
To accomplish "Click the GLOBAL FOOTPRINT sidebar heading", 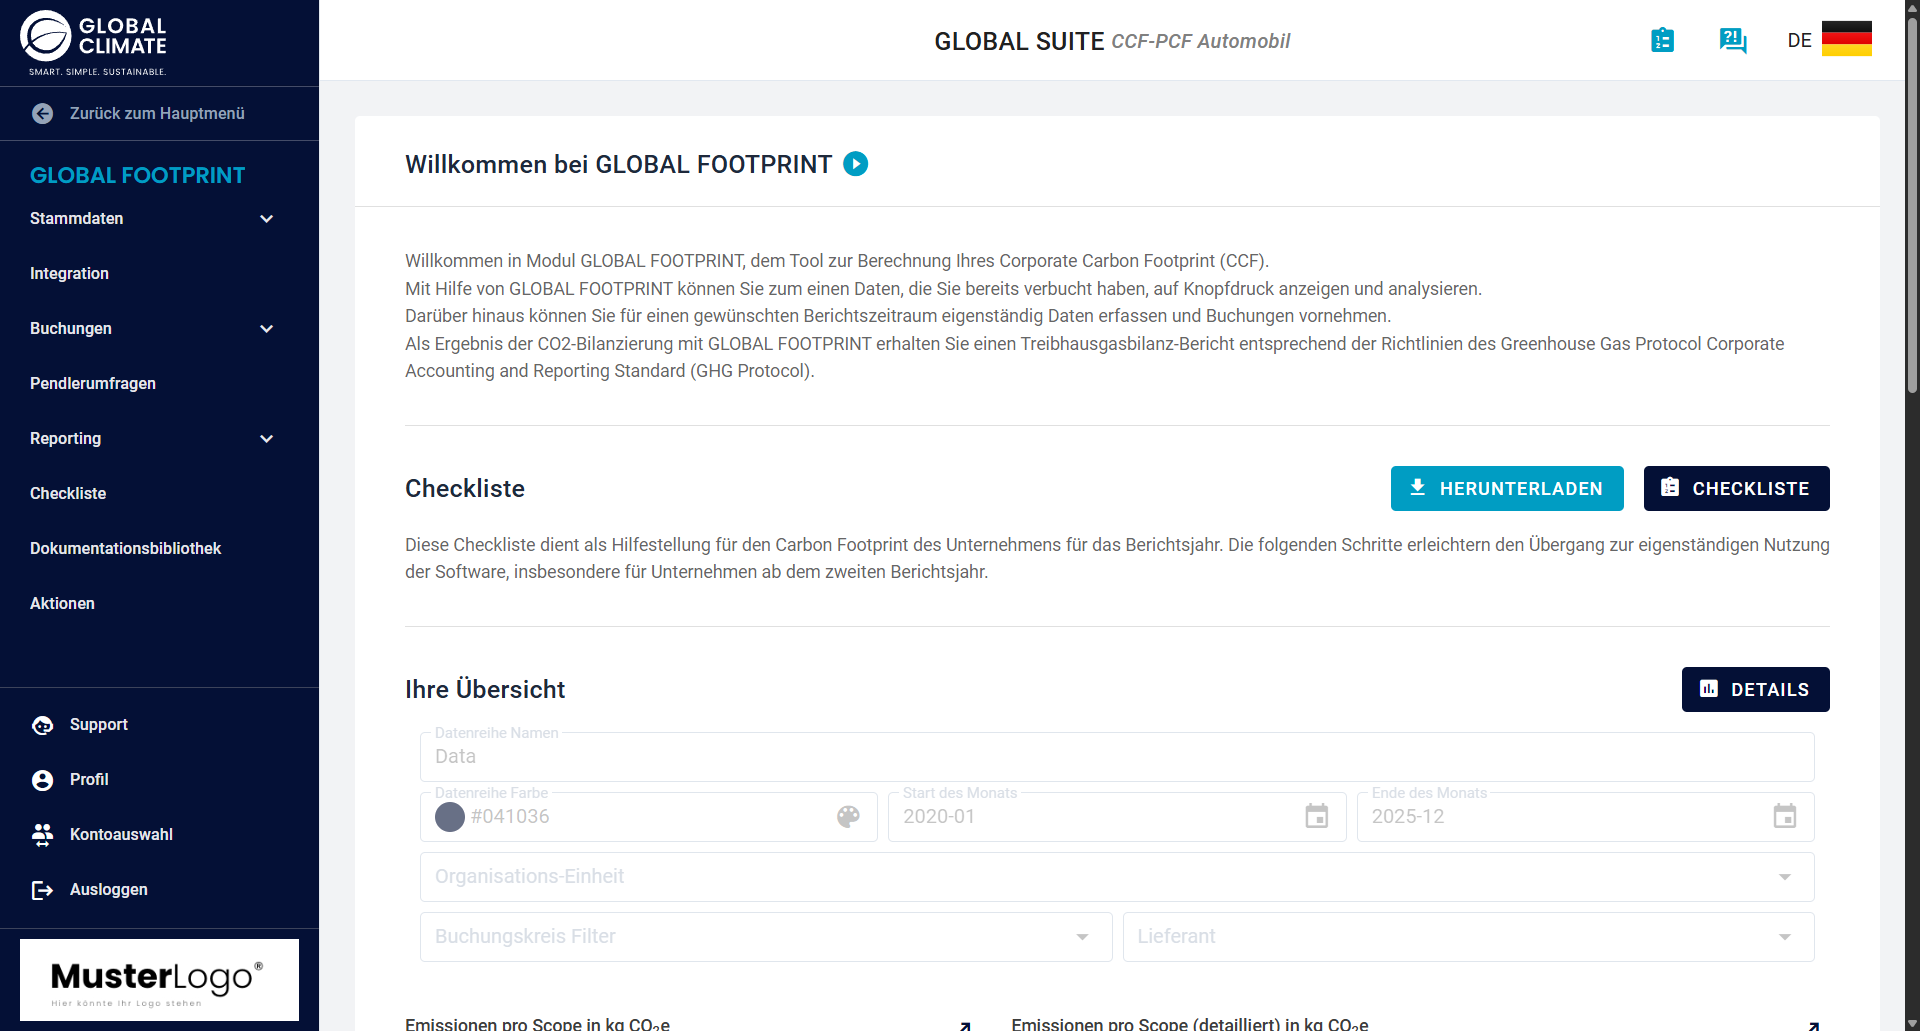I will [137, 176].
